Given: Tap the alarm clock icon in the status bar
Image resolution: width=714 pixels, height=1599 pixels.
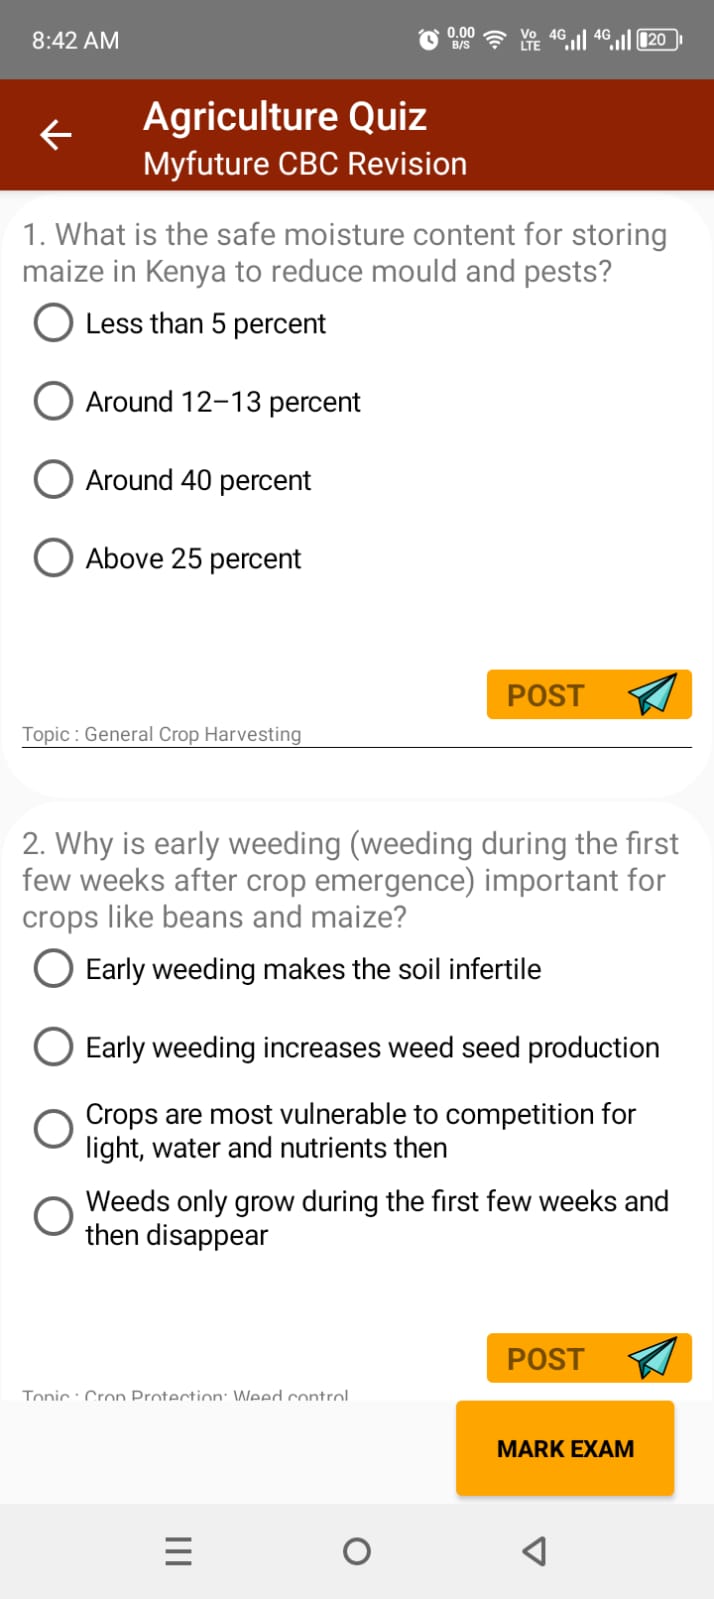Looking at the screenshot, I should point(427,40).
